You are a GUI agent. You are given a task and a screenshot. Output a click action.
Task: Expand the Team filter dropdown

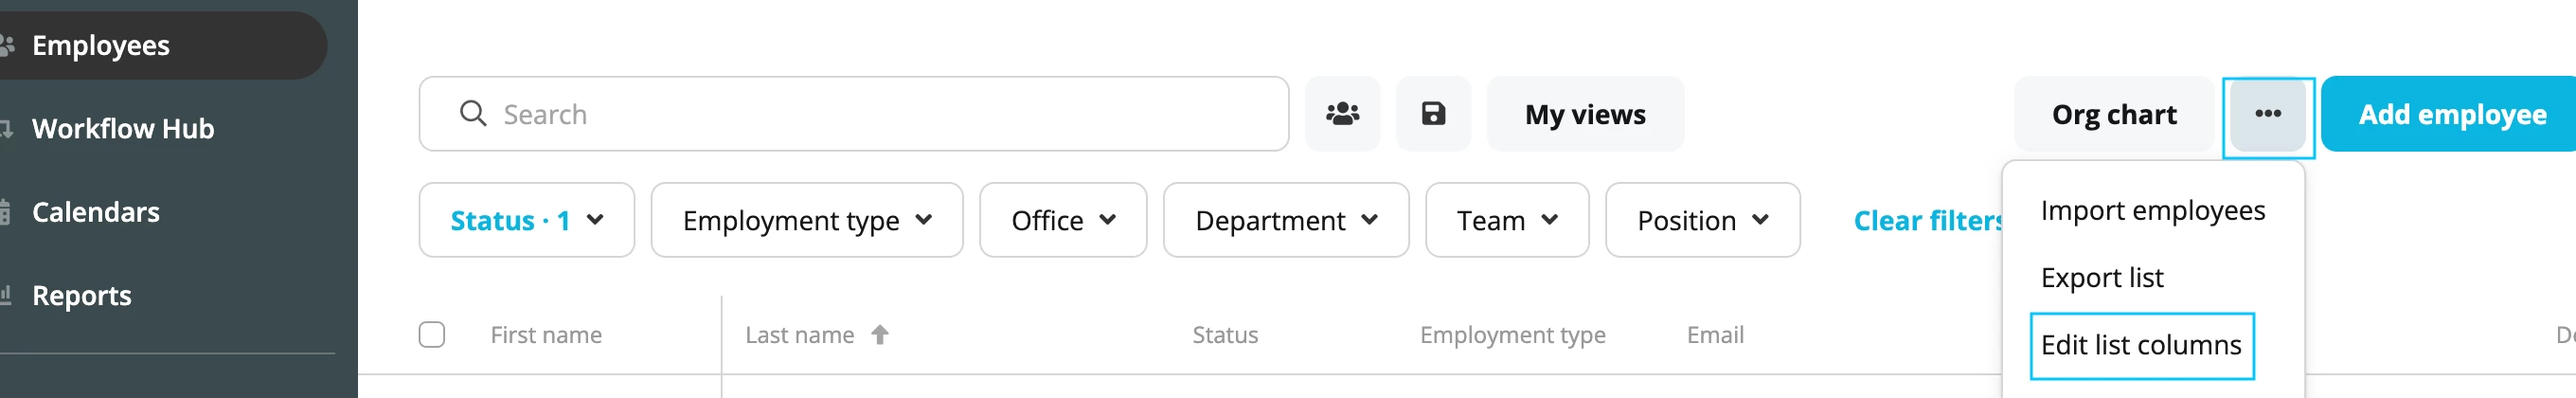(x=1507, y=220)
